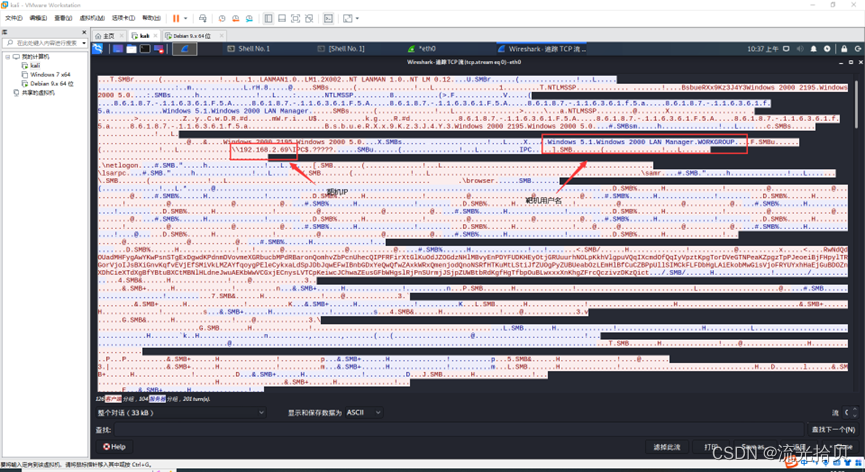Close the 主页 tab
This screenshot has height=472, width=865.
pos(122,35)
